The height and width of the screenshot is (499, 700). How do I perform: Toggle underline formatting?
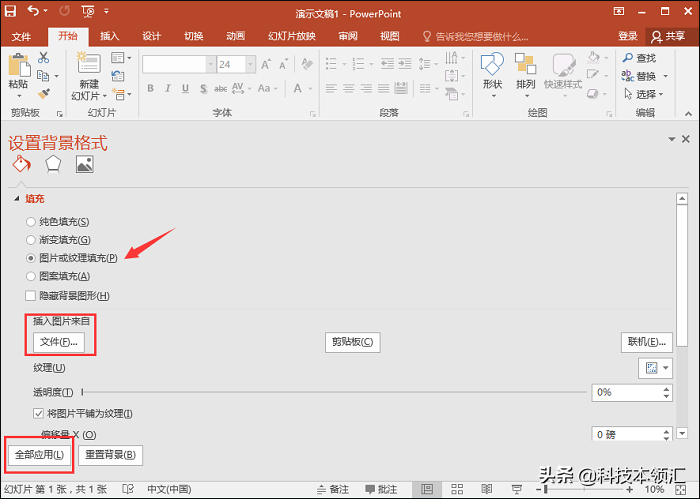[185, 88]
